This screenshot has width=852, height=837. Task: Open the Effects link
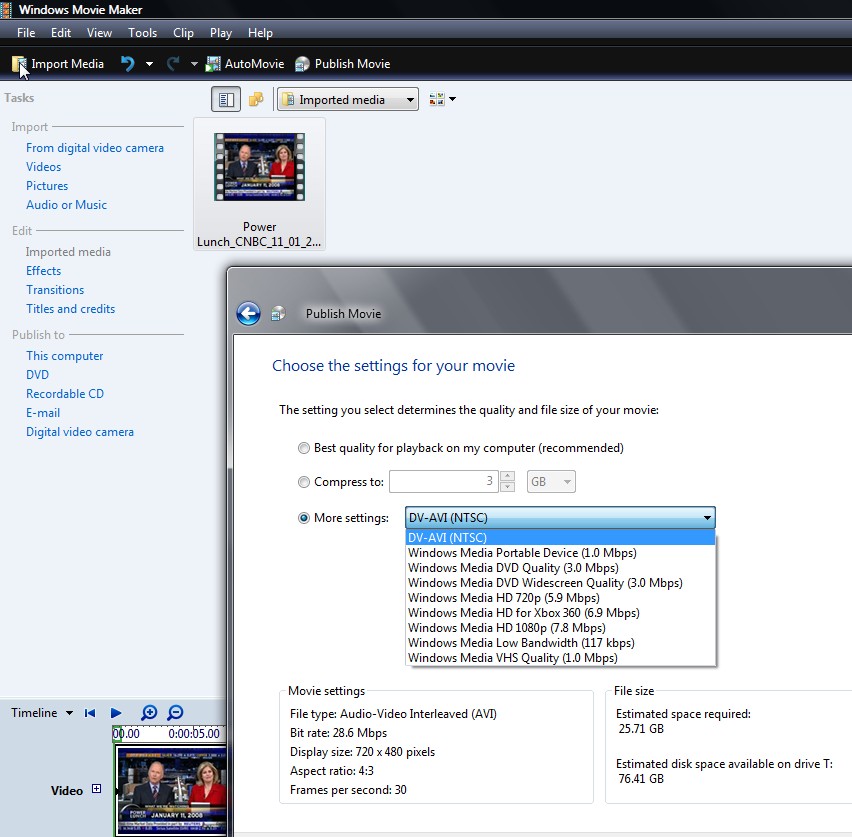click(x=43, y=271)
